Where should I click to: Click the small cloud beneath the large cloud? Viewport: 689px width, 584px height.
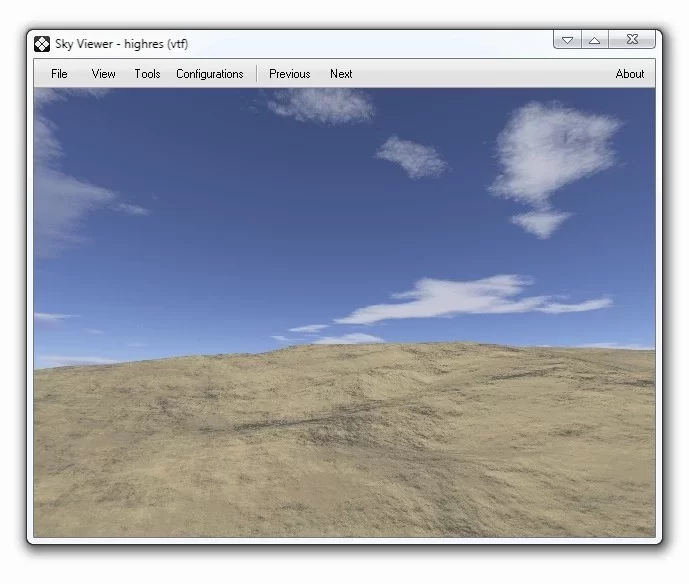(540, 222)
